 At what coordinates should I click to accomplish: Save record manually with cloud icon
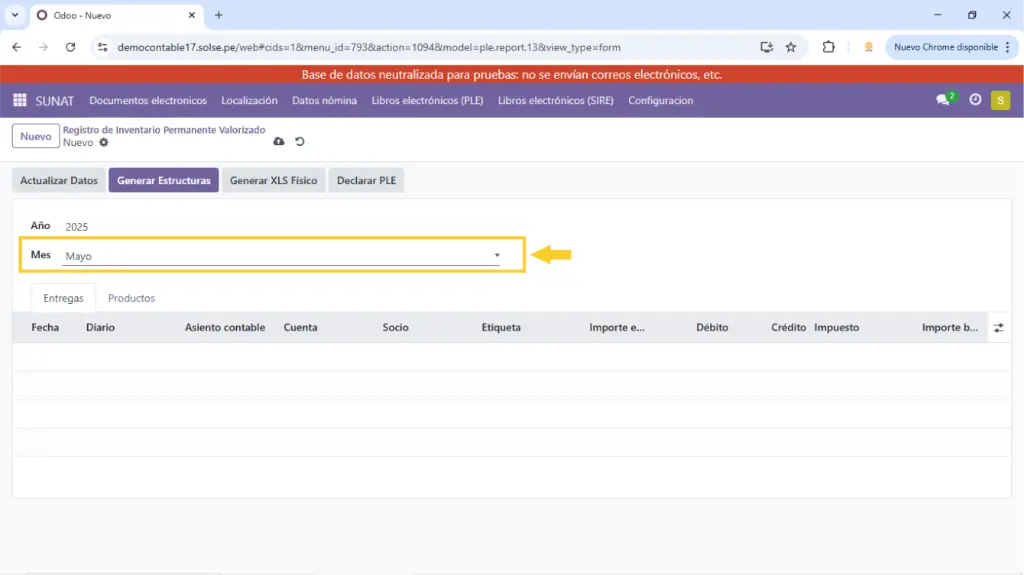[x=278, y=142]
